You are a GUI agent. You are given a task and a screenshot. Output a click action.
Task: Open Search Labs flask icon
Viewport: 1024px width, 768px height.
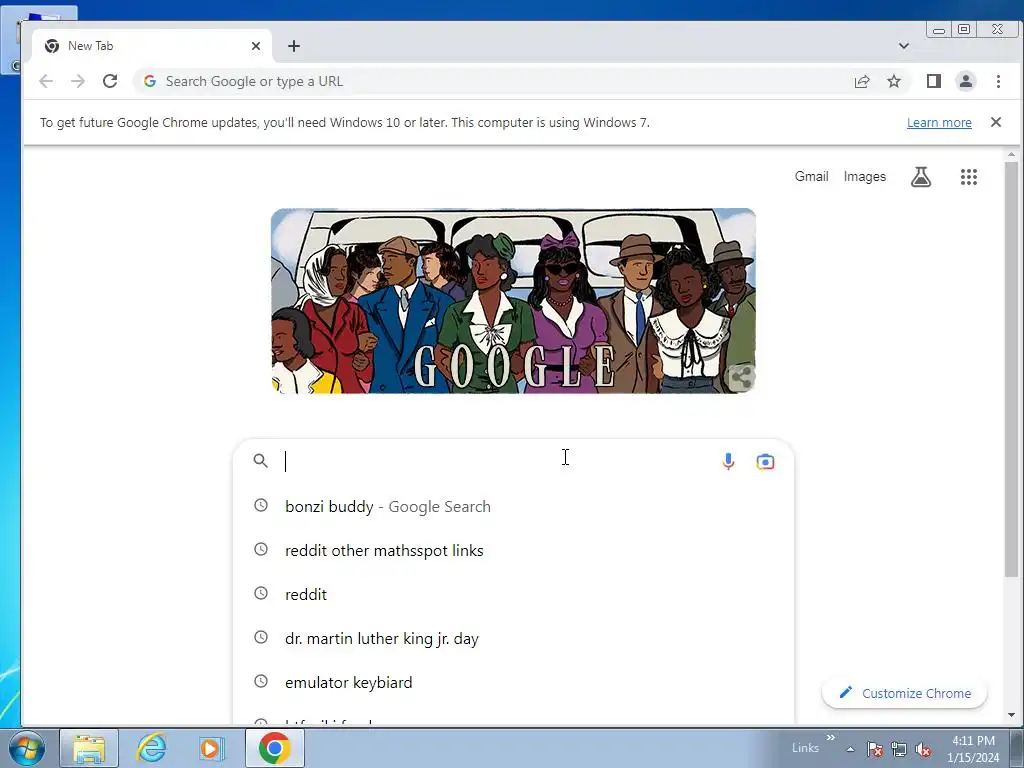[921, 176]
